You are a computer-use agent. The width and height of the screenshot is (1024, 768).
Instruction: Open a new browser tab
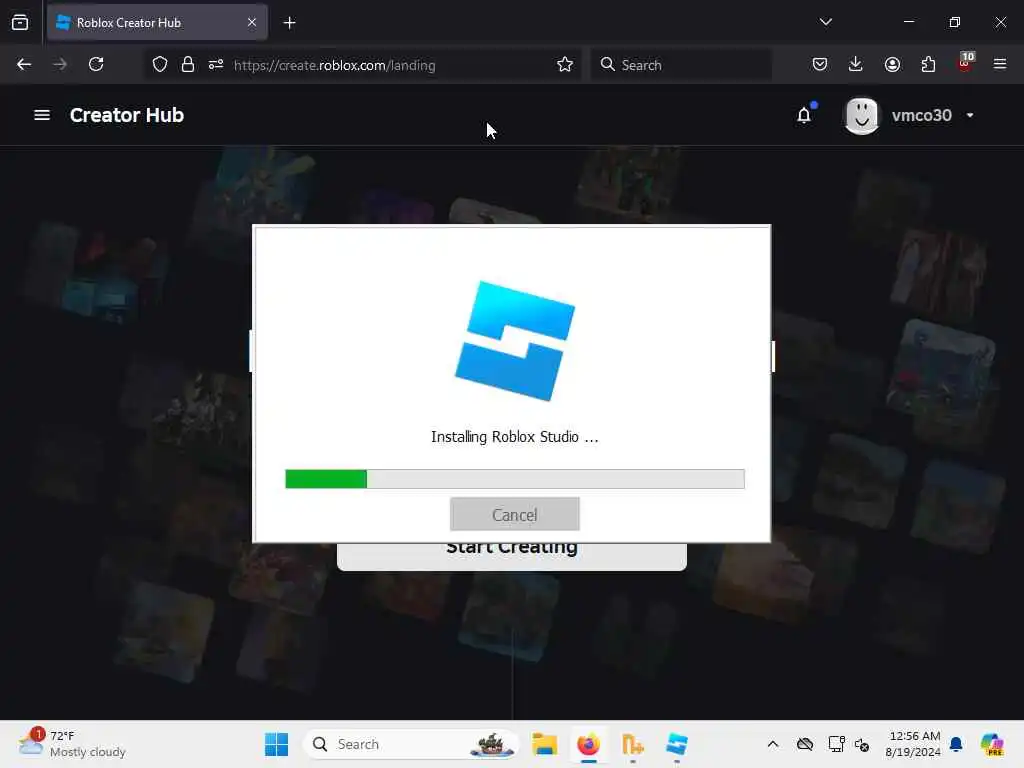pyautogui.click(x=289, y=23)
